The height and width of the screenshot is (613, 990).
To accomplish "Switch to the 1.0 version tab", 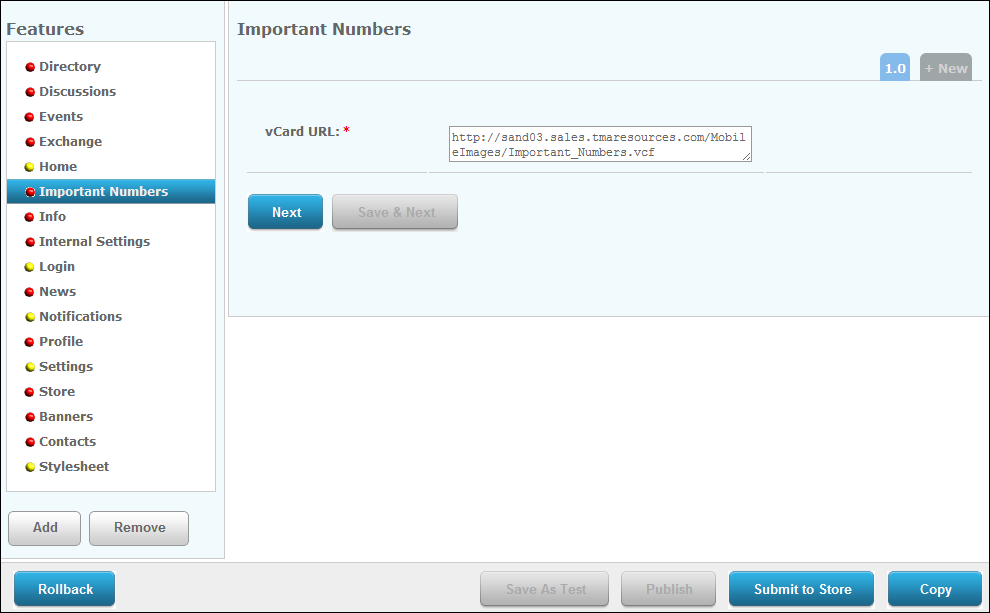I will pos(894,68).
